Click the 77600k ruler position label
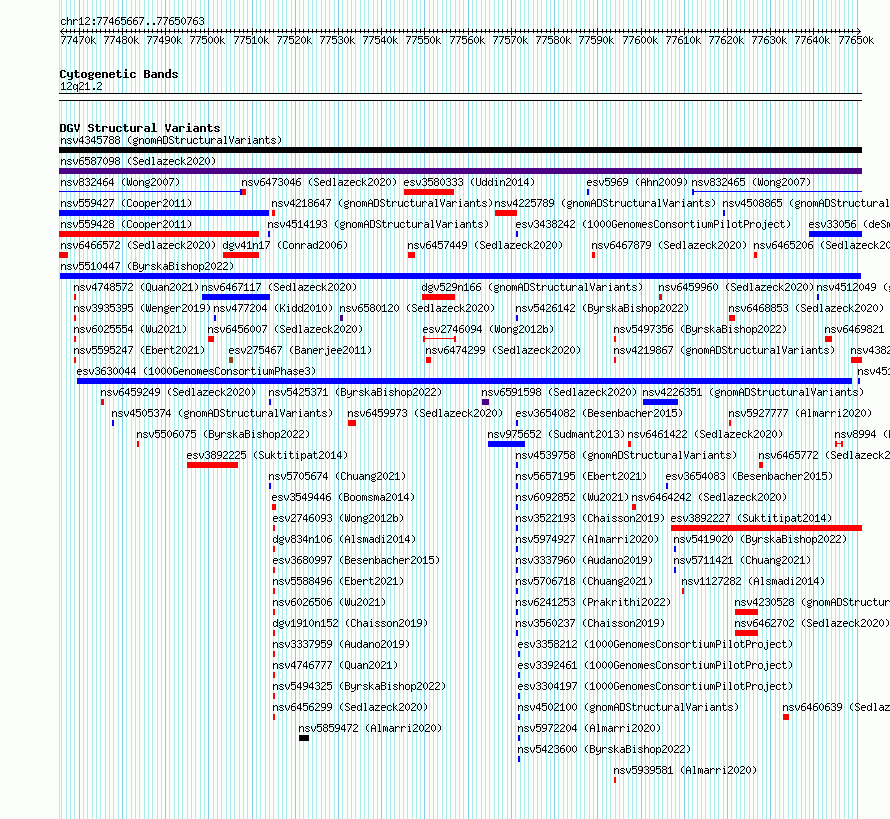 coord(640,40)
